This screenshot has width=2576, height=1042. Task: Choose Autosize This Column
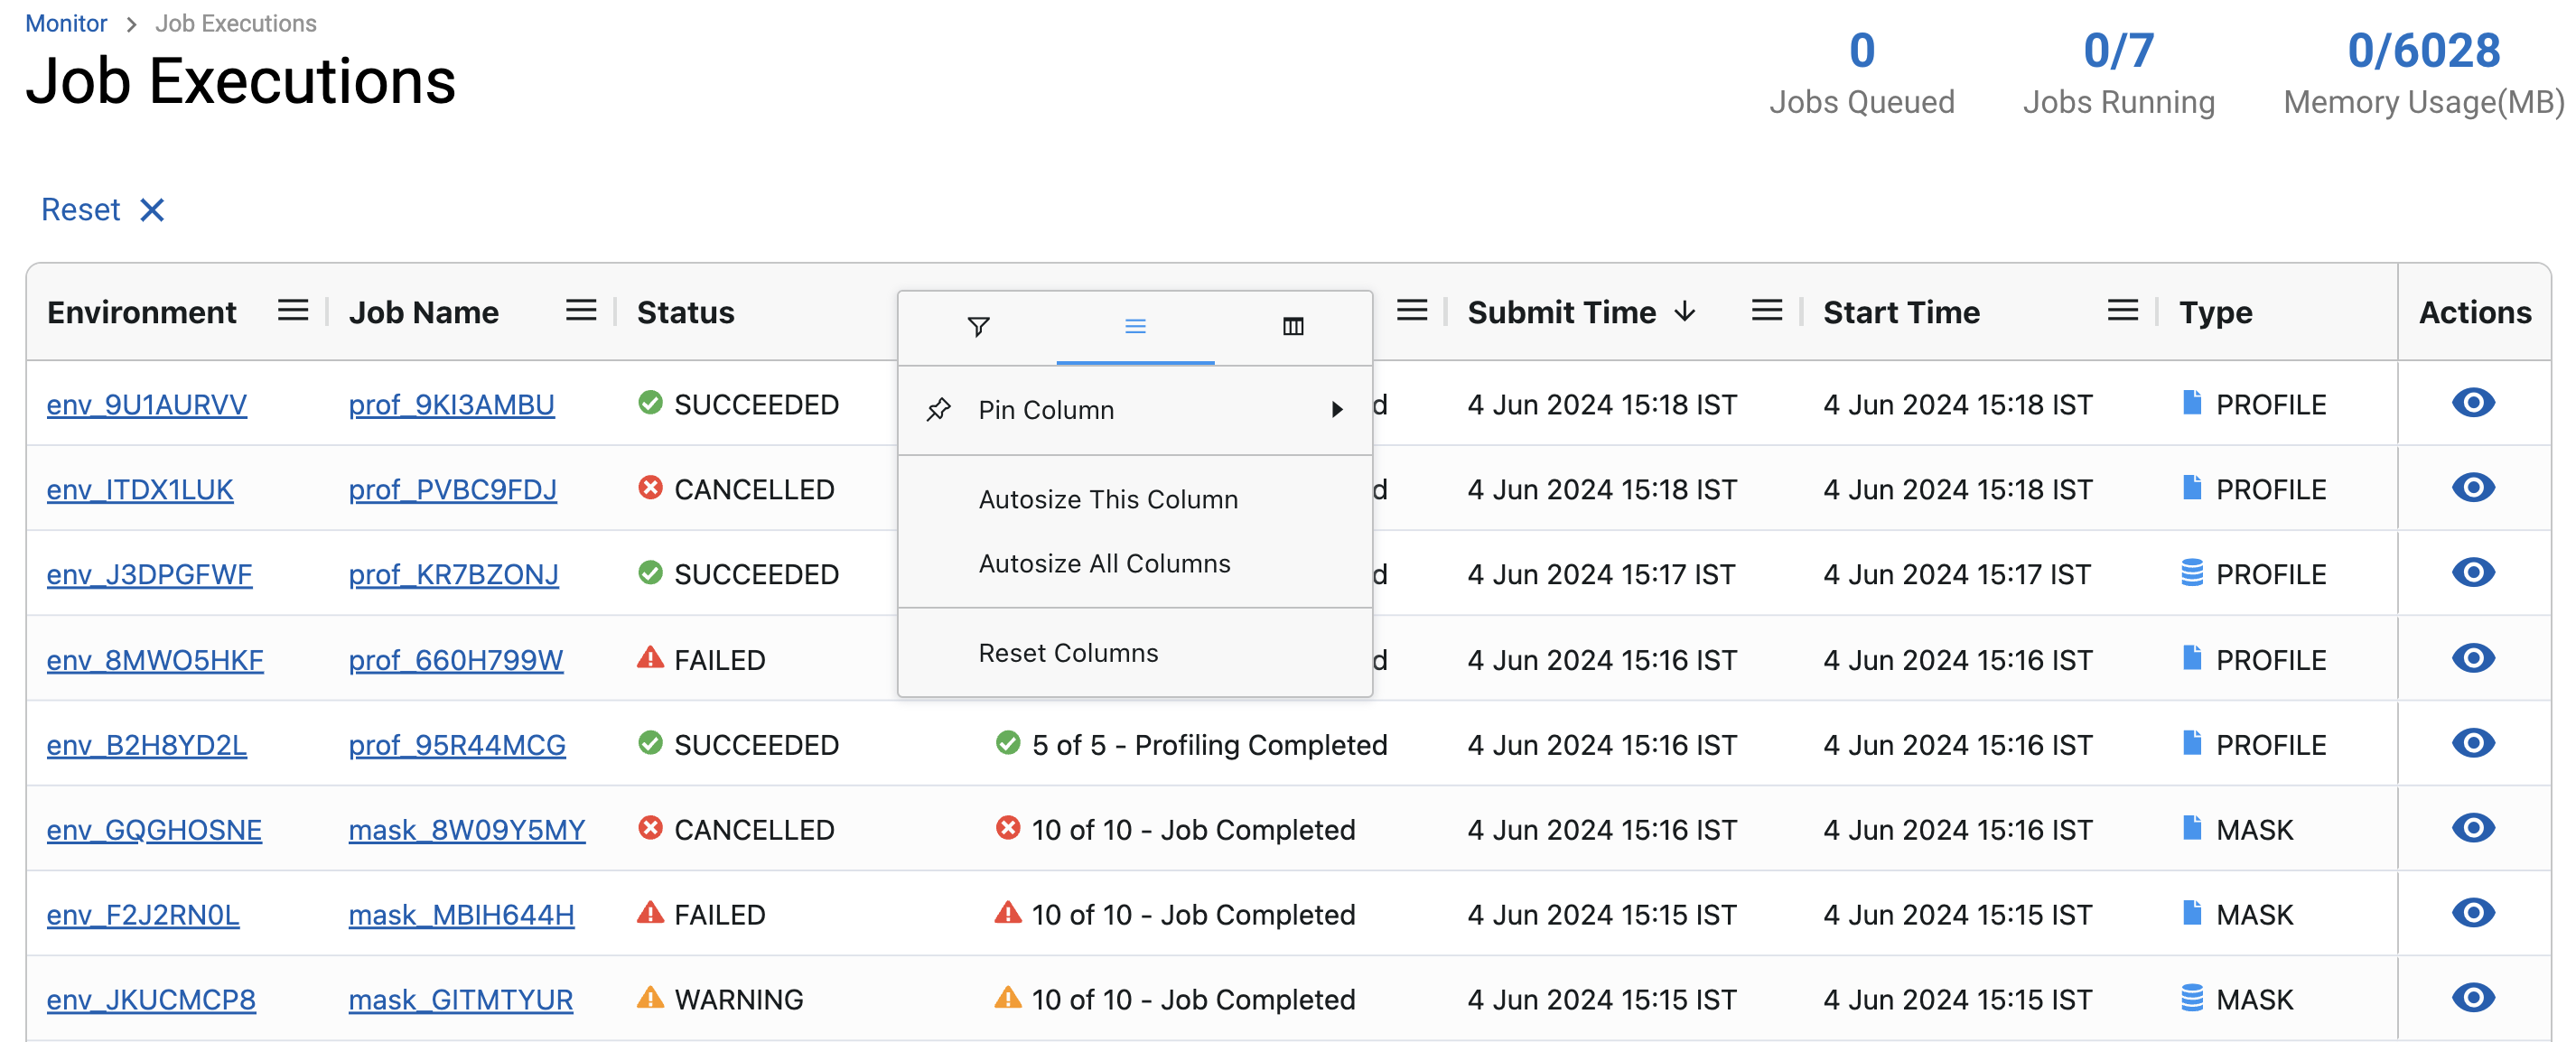(1107, 499)
